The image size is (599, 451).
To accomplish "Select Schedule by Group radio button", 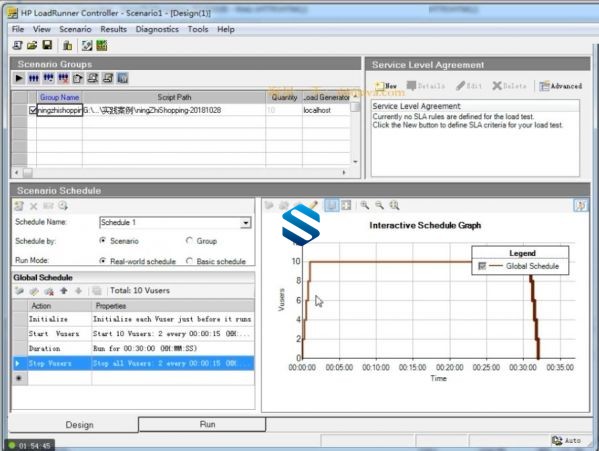I will tap(189, 241).
